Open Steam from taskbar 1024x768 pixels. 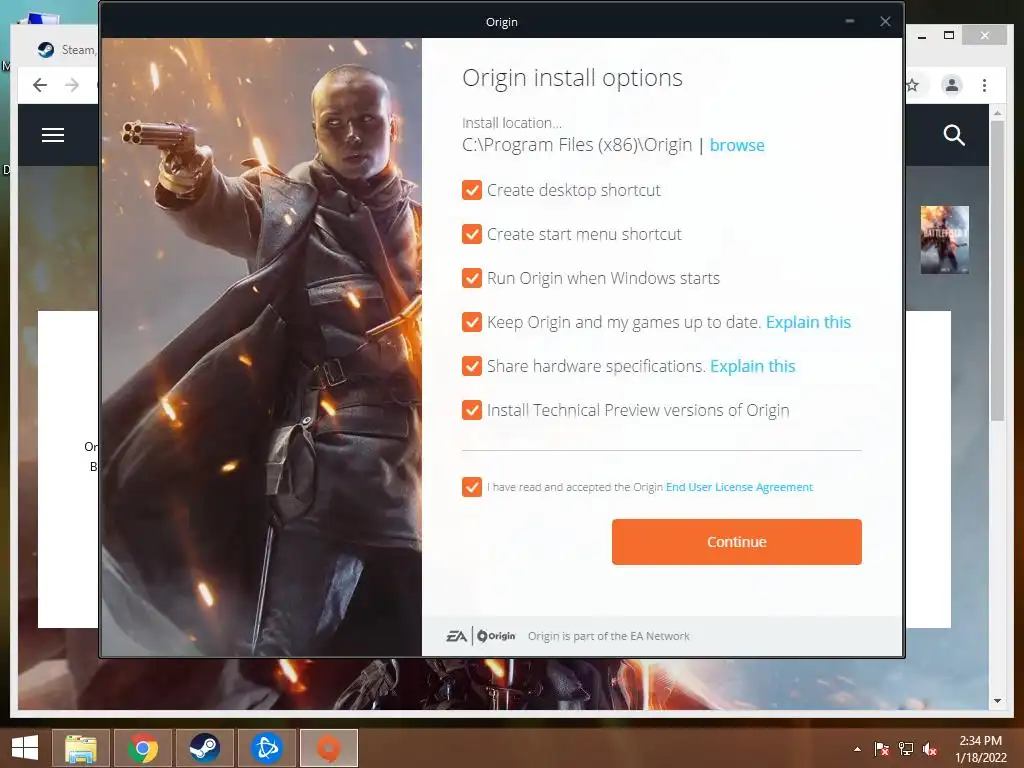click(x=204, y=748)
